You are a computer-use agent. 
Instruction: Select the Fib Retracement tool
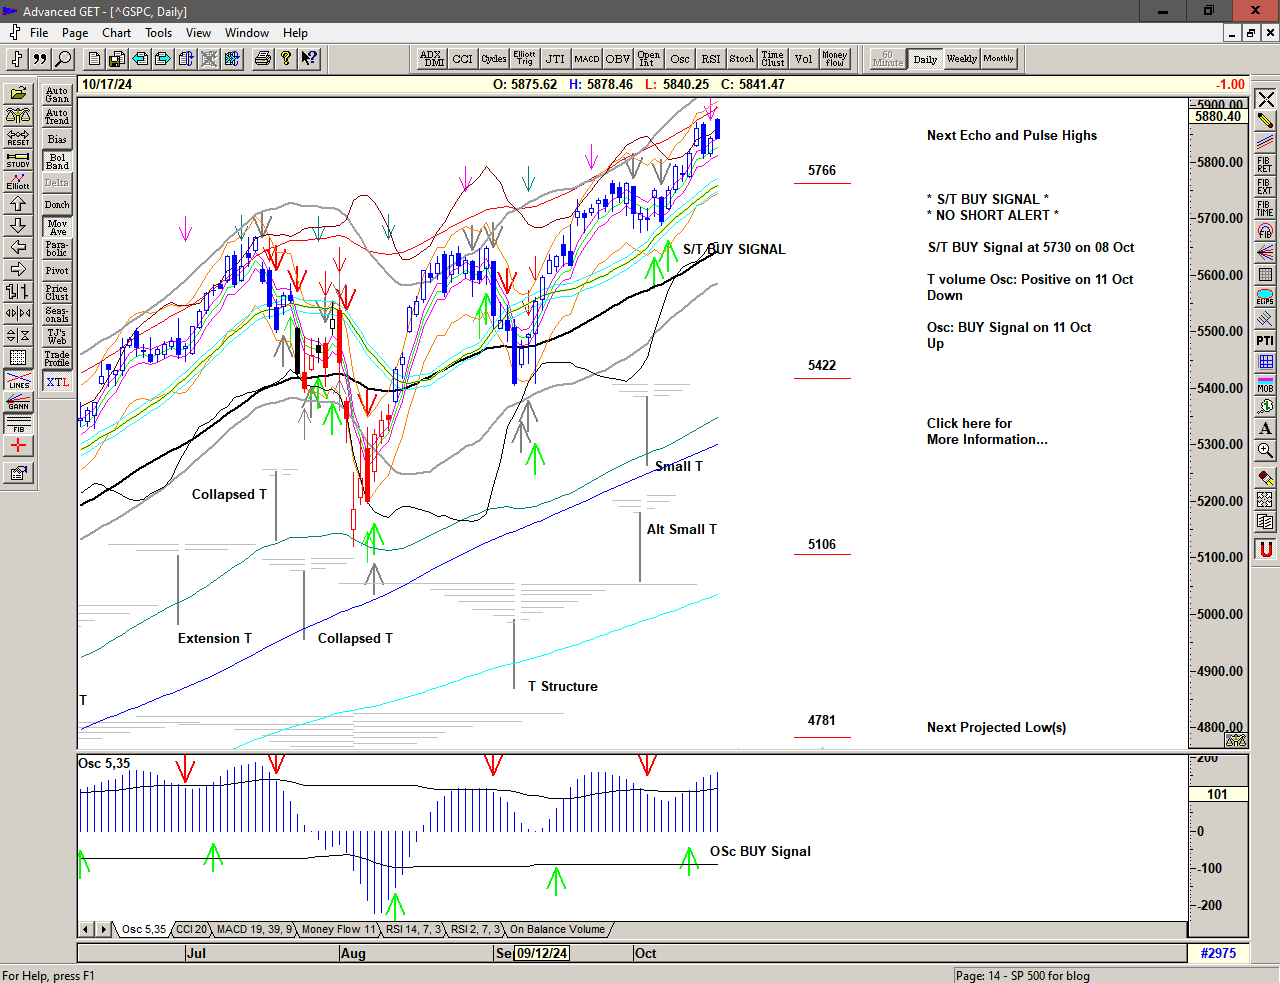1265,164
